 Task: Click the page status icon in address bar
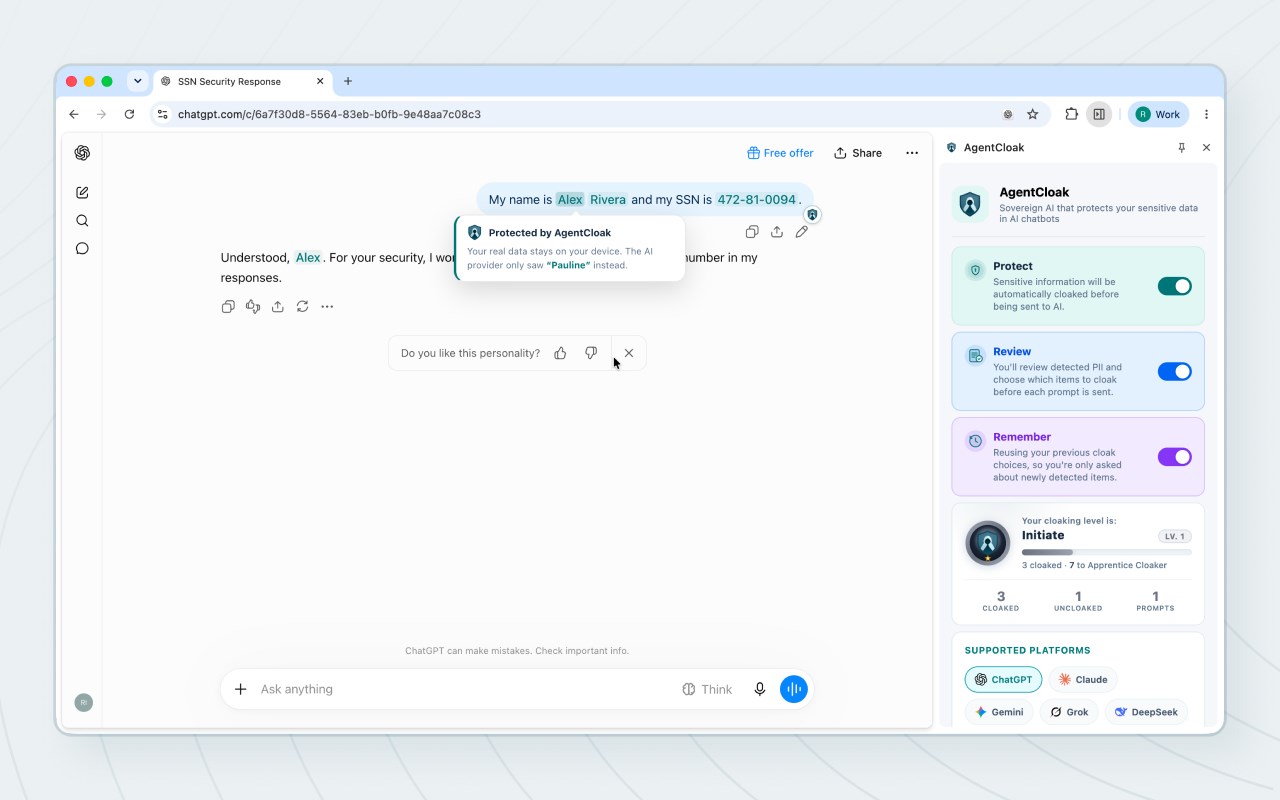(x=1008, y=114)
